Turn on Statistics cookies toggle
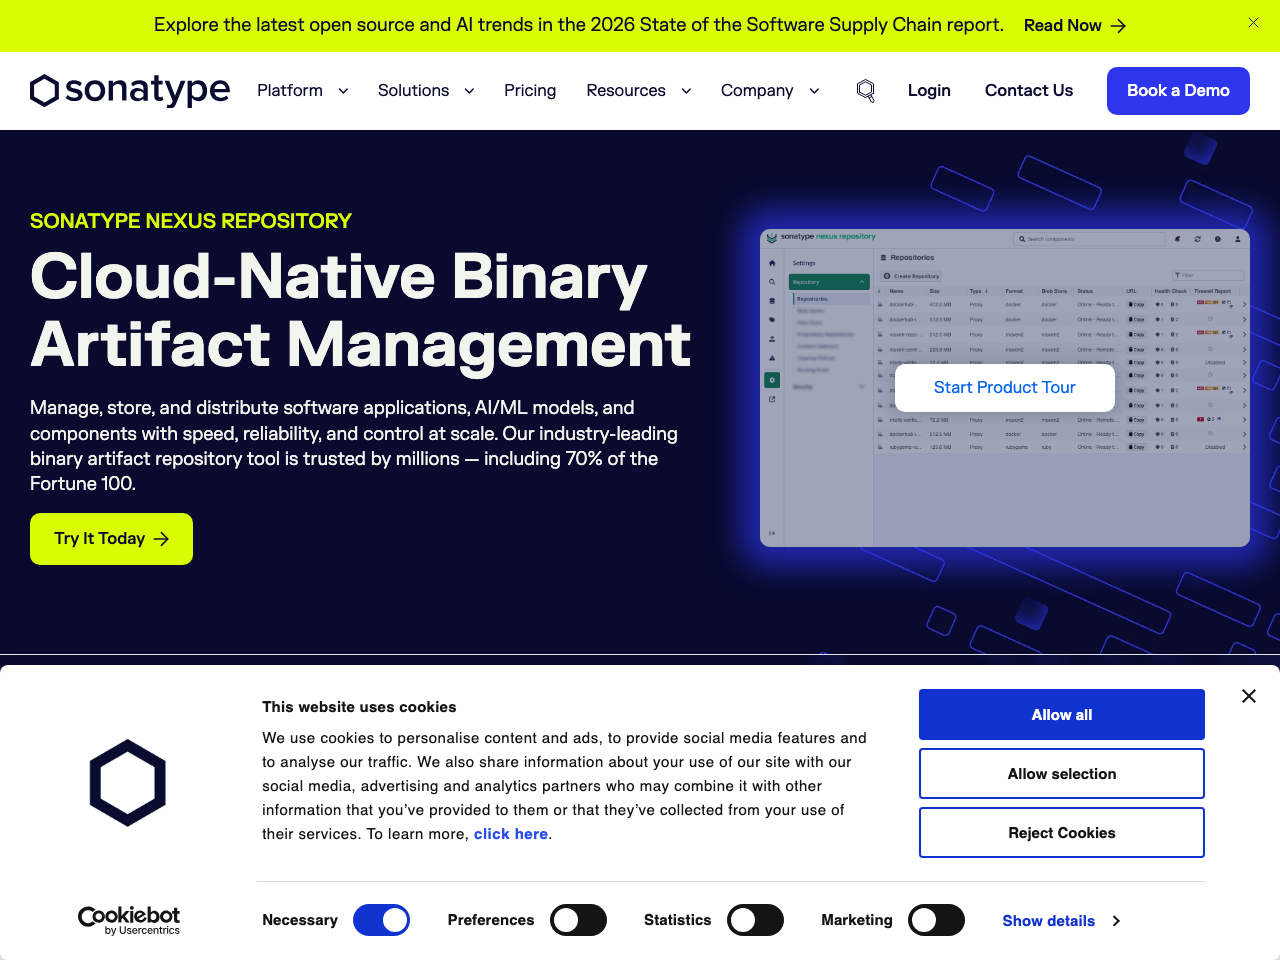 (x=755, y=920)
